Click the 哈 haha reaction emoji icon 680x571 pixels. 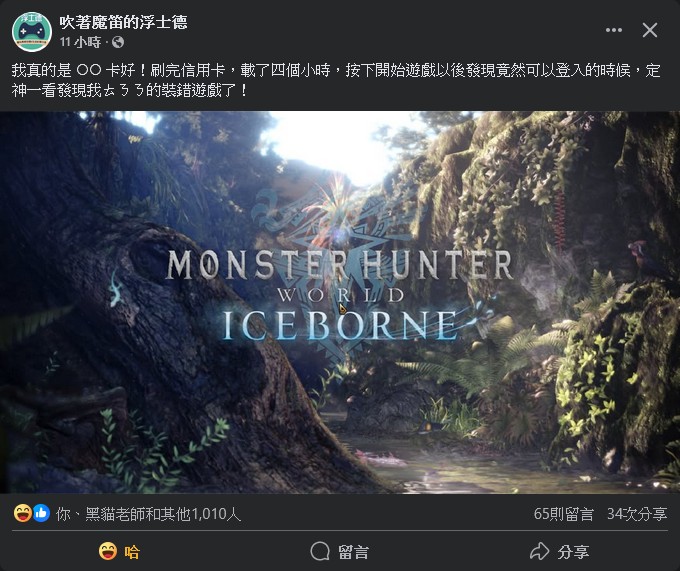pos(108,551)
